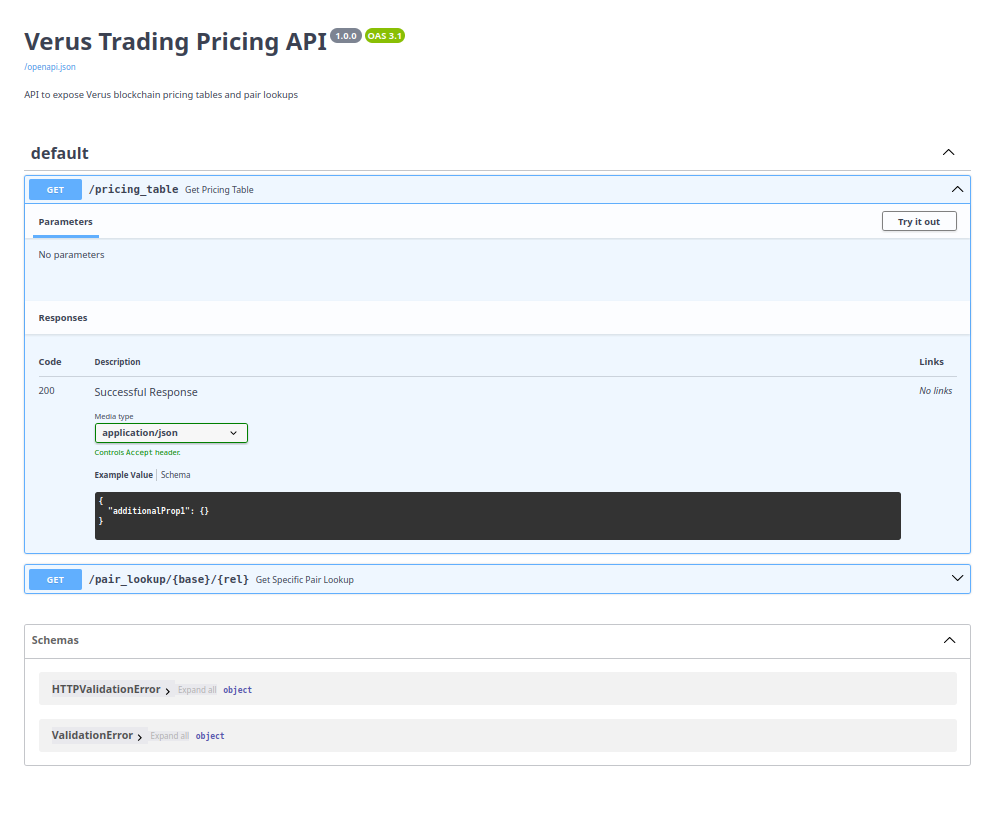The height and width of the screenshot is (836, 1007).
Task: Expand the /pair_lookup operation
Action: coord(957,578)
